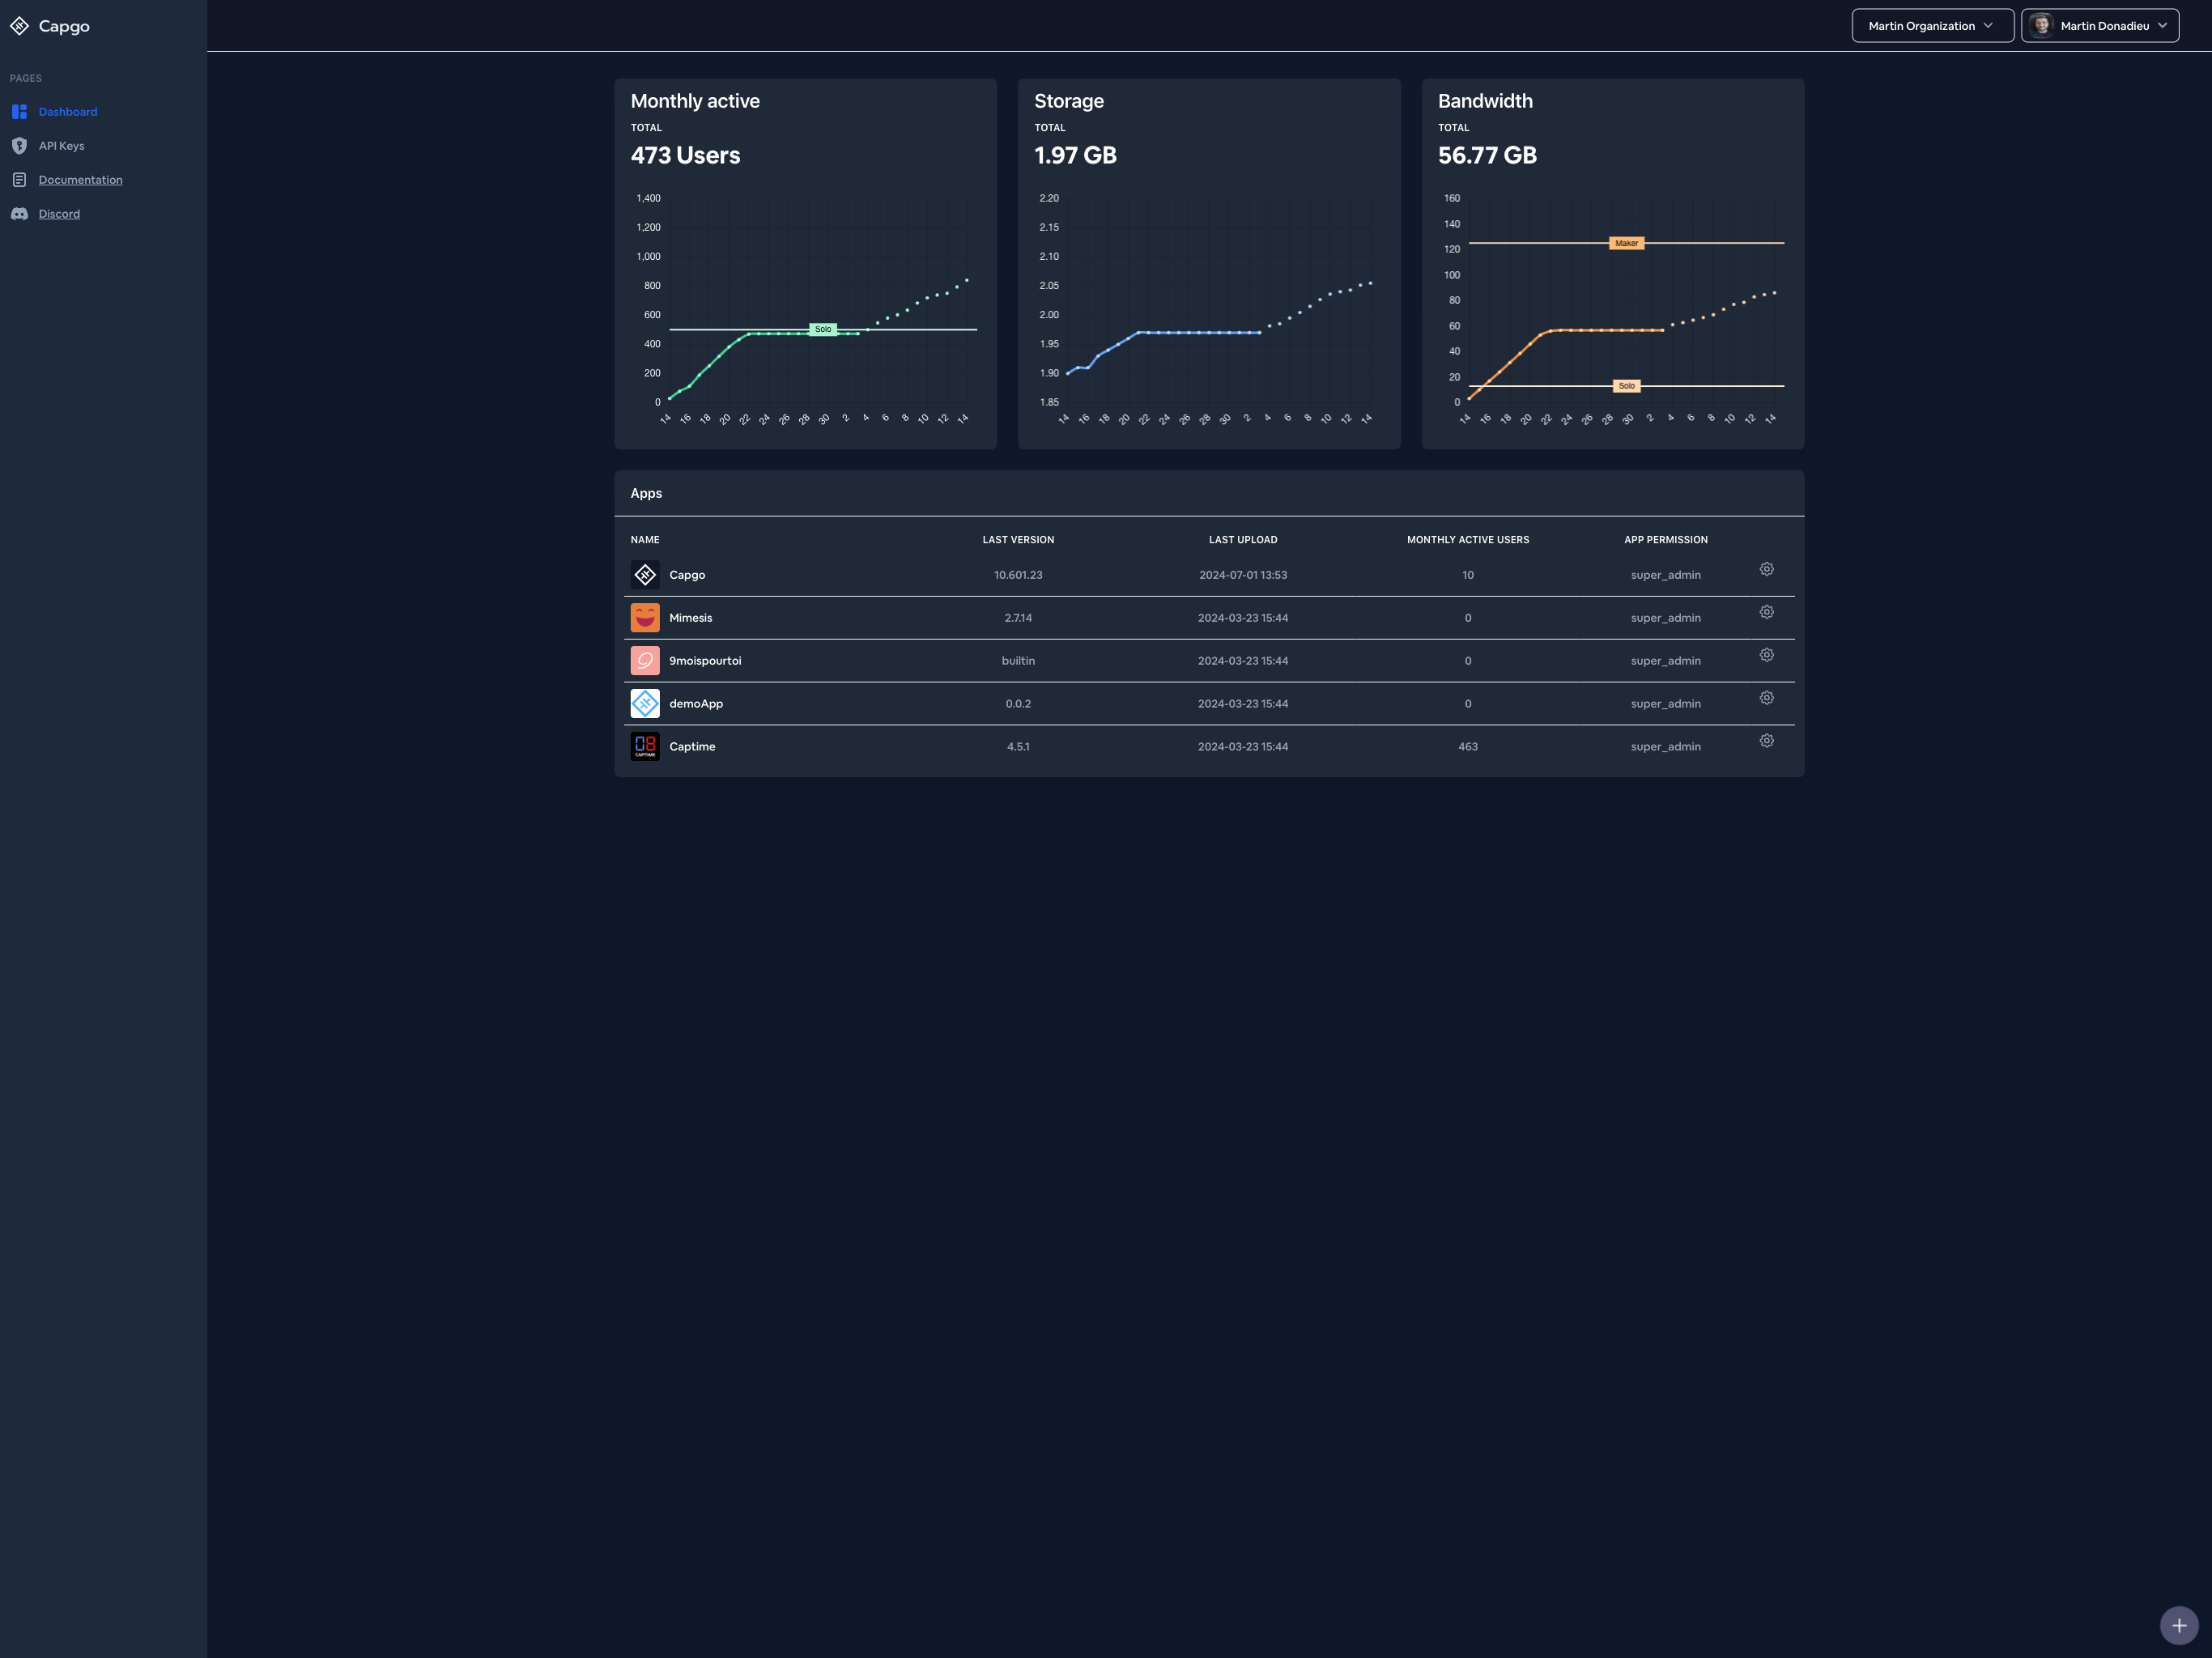The image size is (2212, 1658).
Task: Open settings gear for Mimesis app row
Action: 1766,612
